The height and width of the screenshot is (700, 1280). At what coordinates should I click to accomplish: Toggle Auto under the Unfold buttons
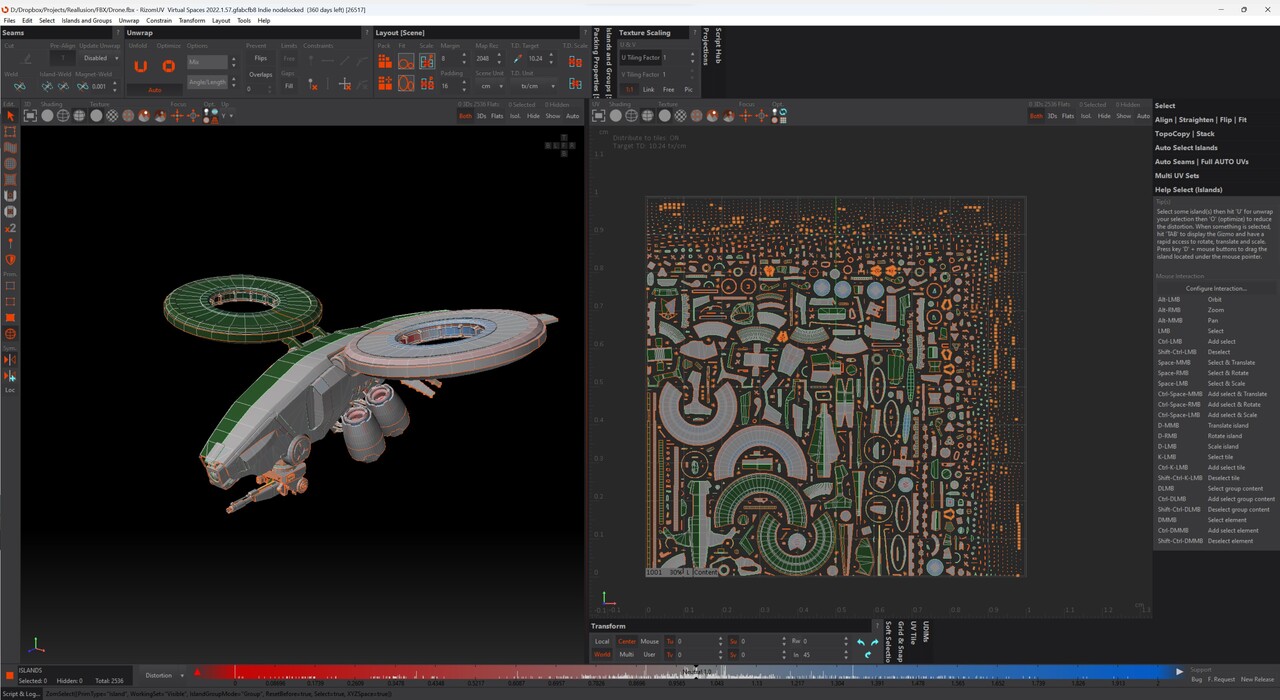pyautogui.click(x=155, y=90)
